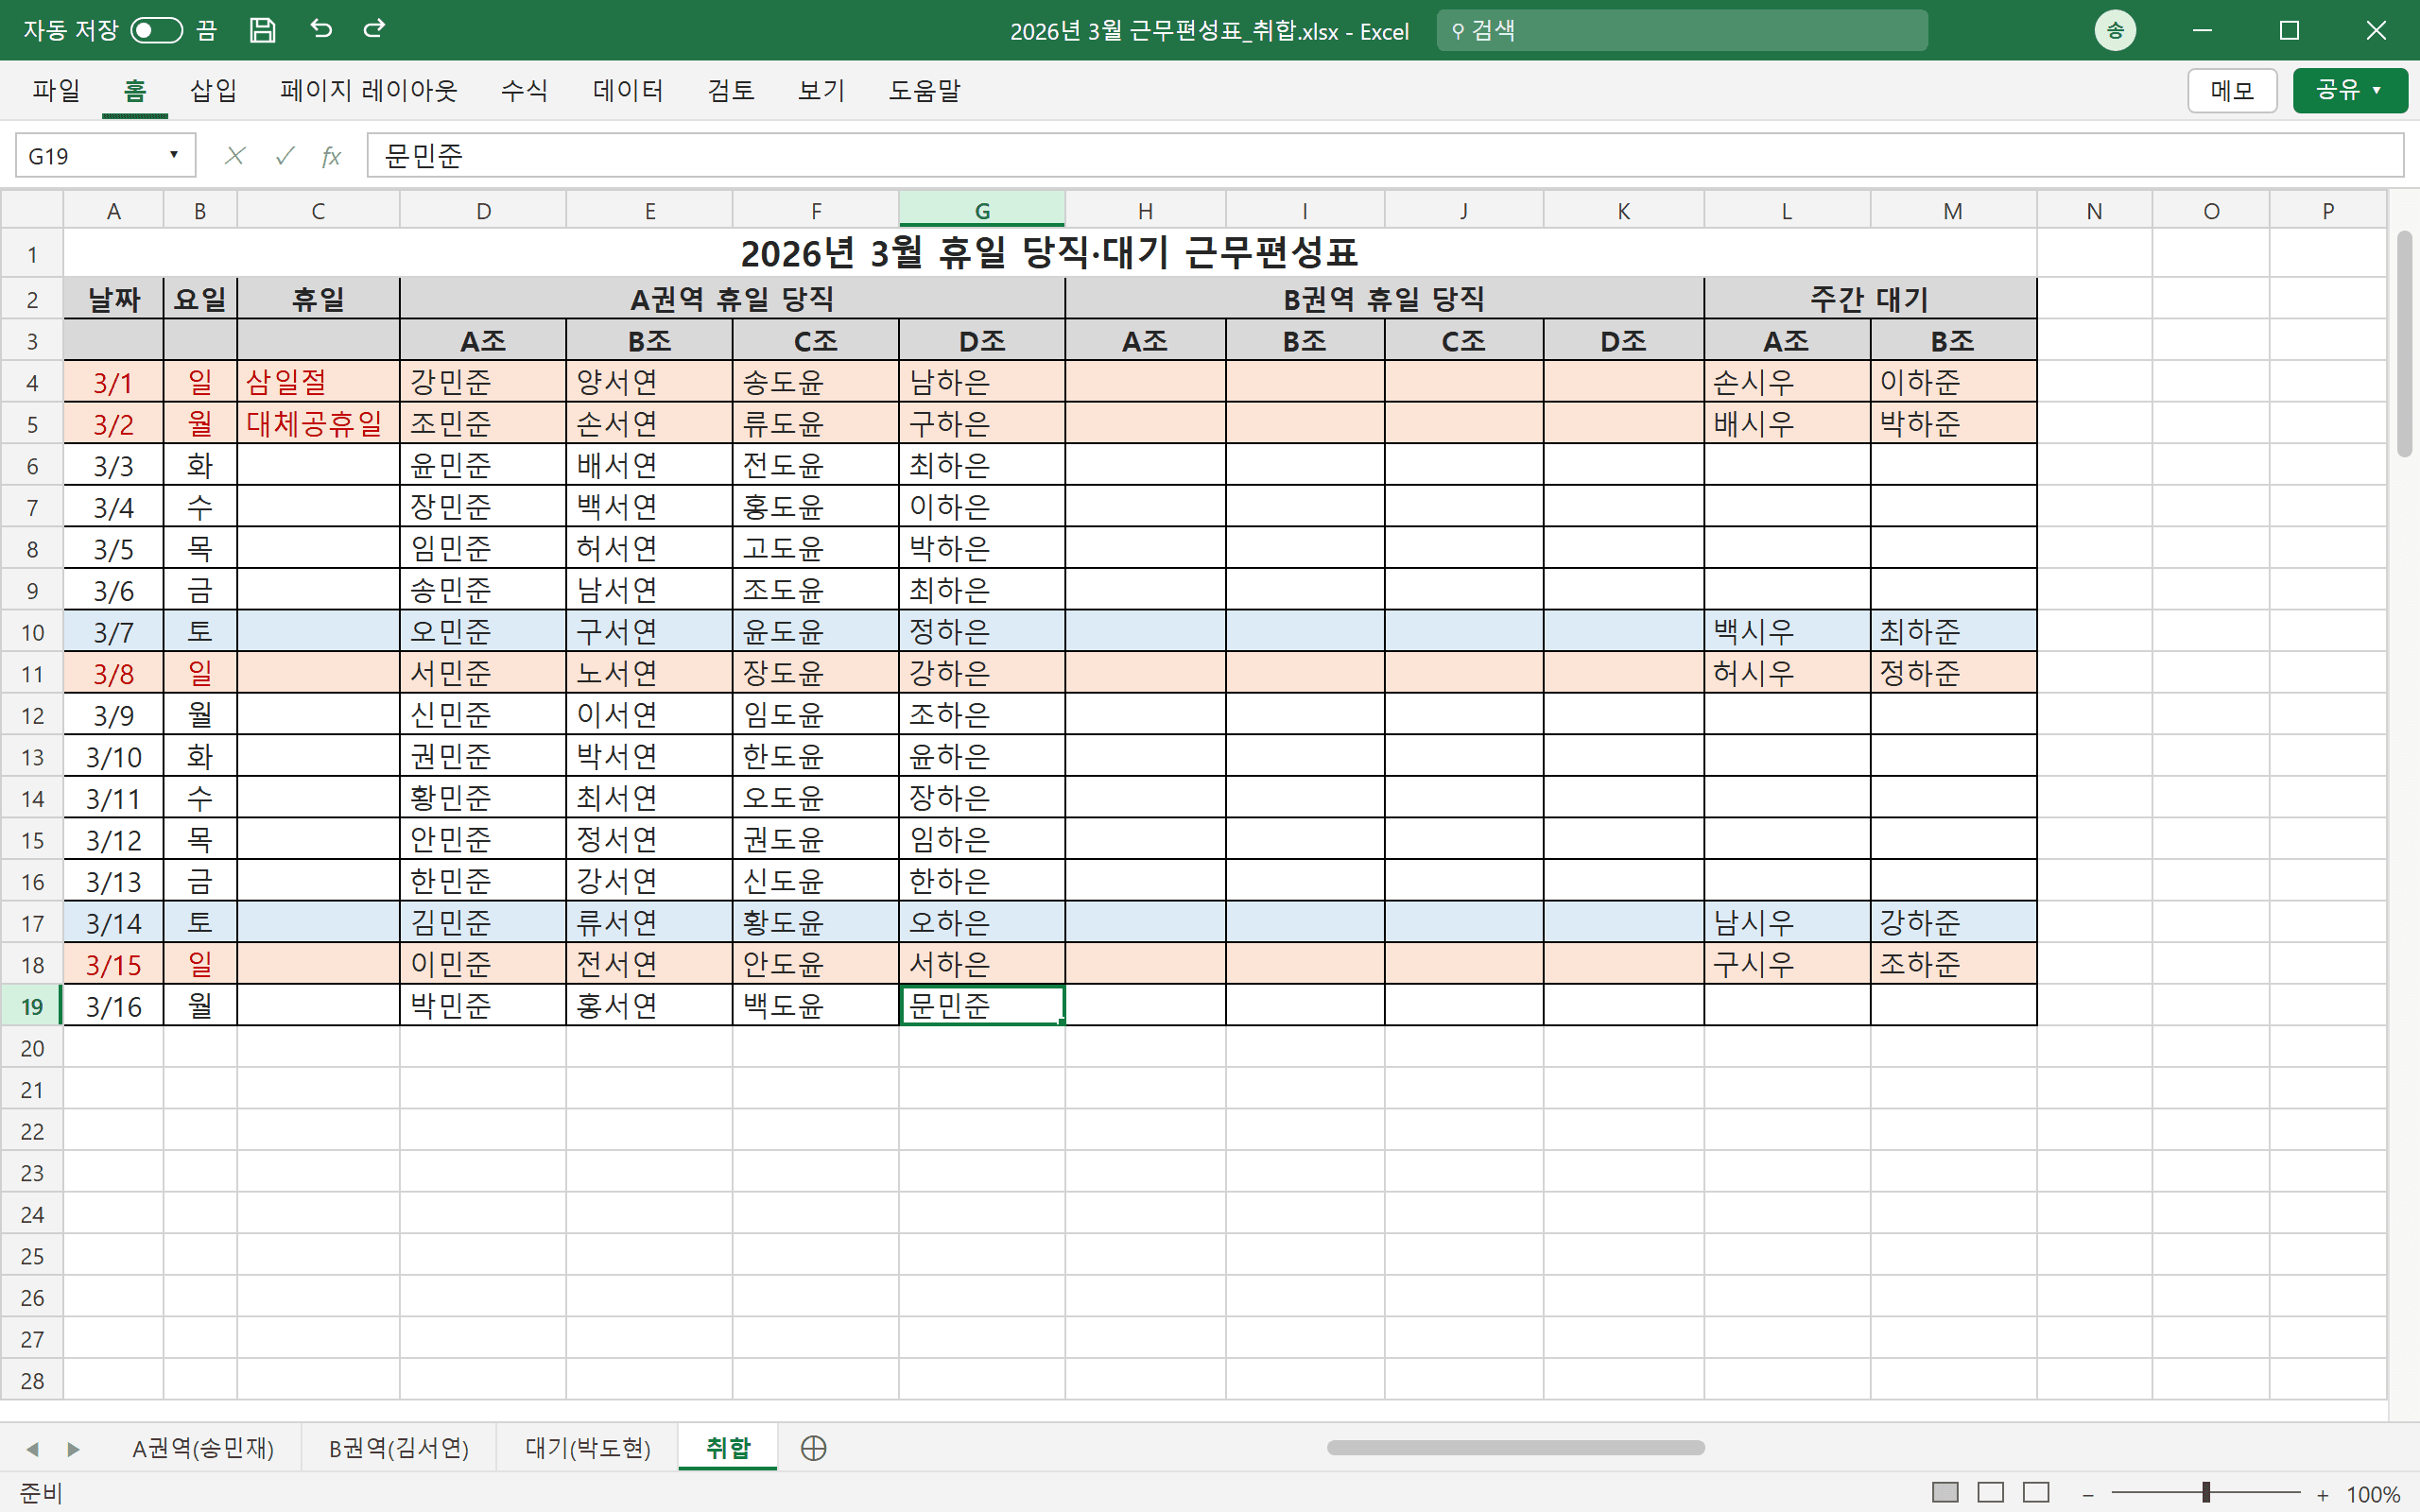Add a new sheet with plus icon
This screenshot has height=1512, width=2420.
pyautogui.click(x=813, y=1448)
